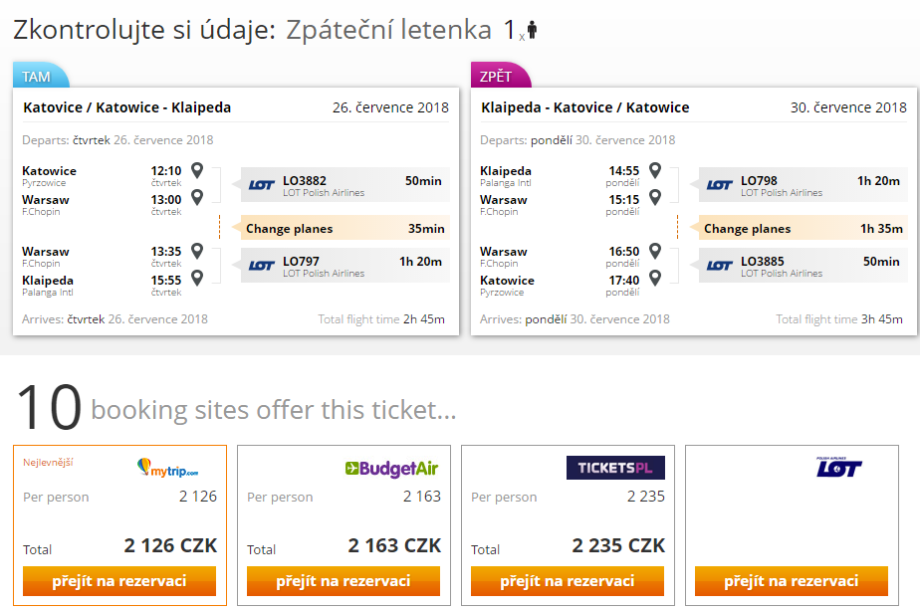Click the LOT logo beside flight LO3882
920x610 pixels.
pos(261,185)
